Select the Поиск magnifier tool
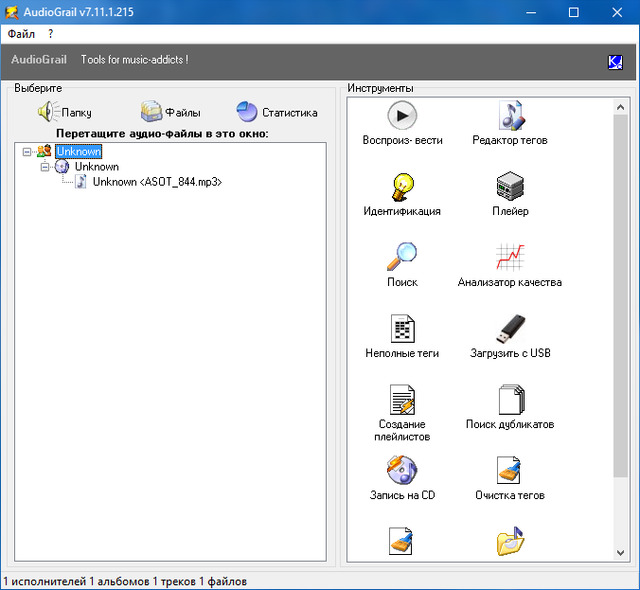640x590 pixels. pyautogui.click(x=402, y=258)
